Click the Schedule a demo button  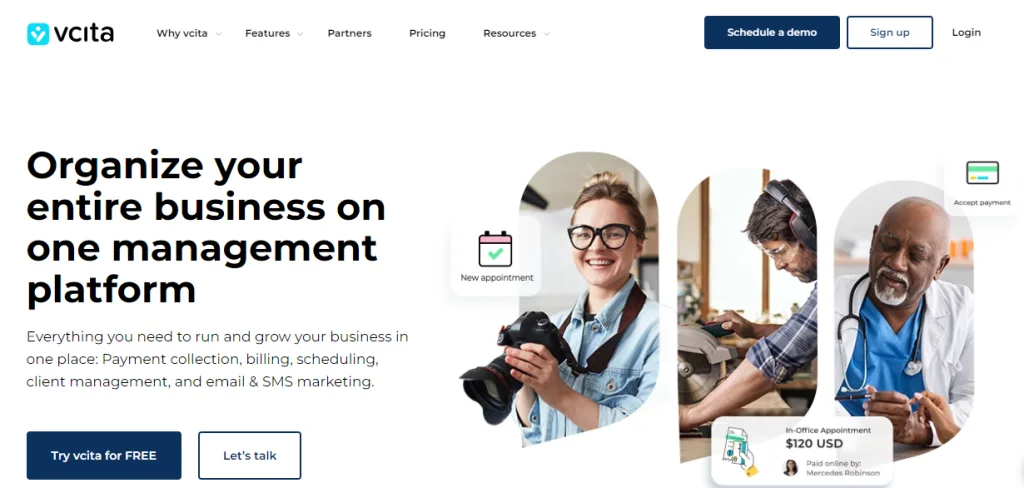click(x=772, y=33)
